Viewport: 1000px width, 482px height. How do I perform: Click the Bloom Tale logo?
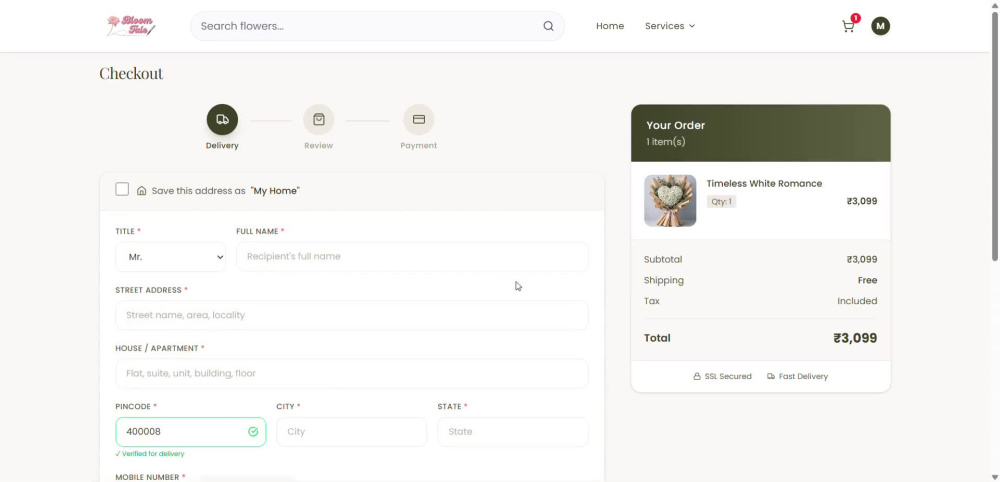131,26
